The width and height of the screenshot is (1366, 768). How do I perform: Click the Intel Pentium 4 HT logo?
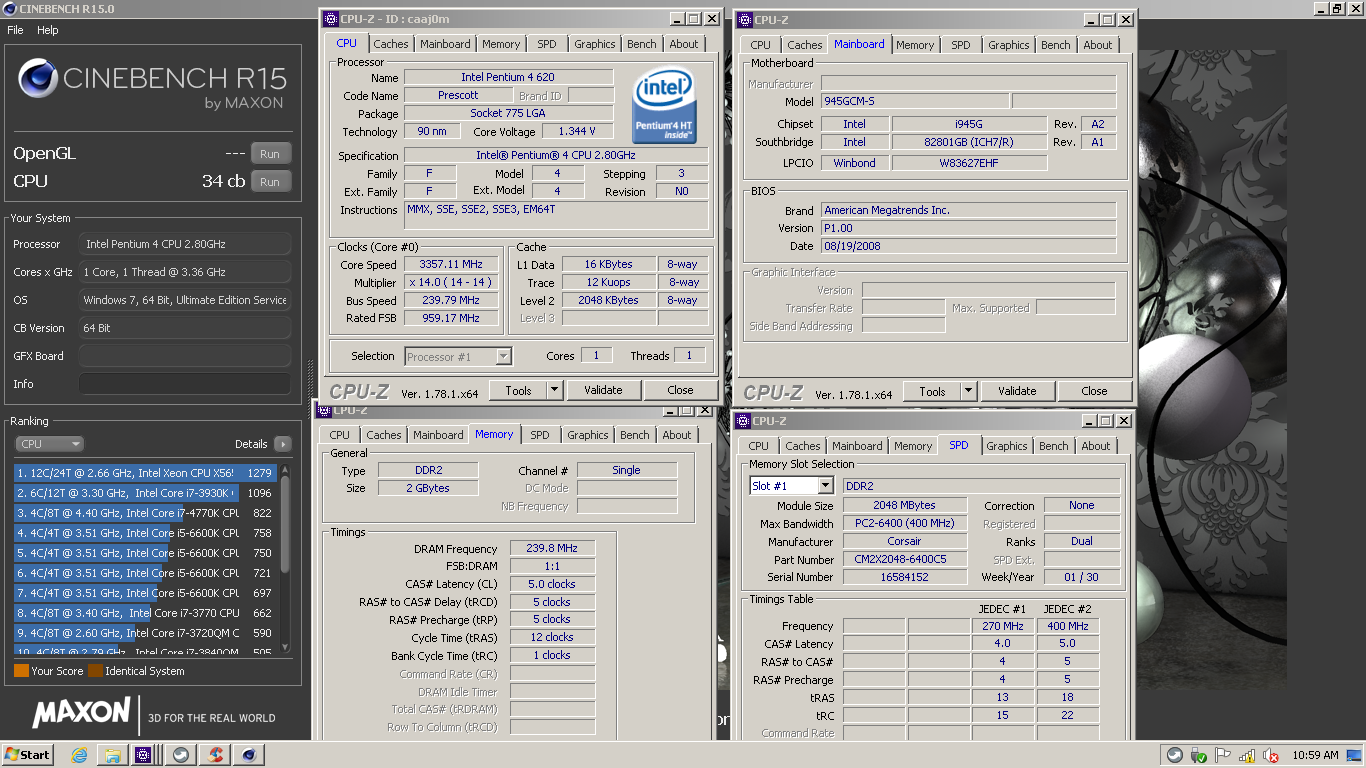[x=664, y=106]
